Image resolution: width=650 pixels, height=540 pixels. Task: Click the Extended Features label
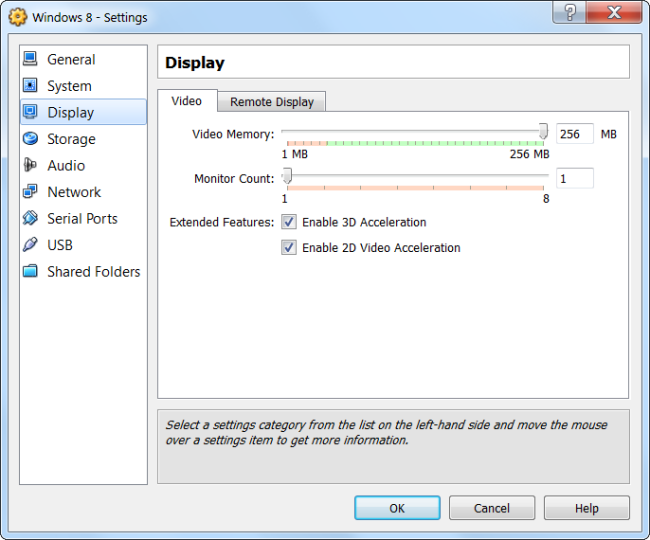(222, 223)
